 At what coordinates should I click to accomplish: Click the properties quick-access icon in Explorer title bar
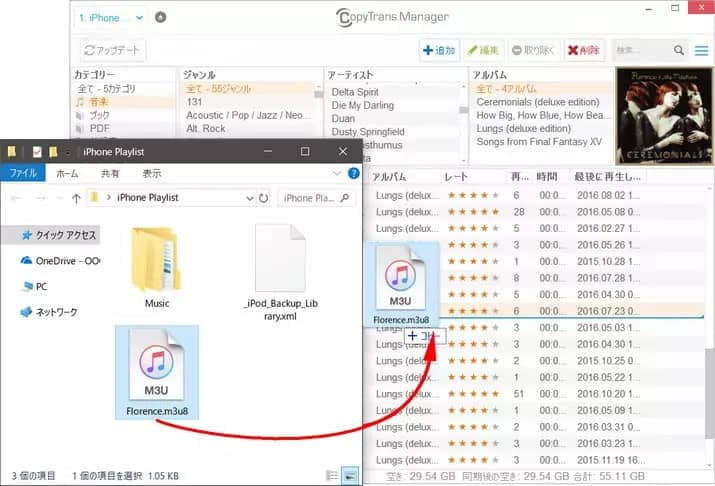(x=37, y=151)
